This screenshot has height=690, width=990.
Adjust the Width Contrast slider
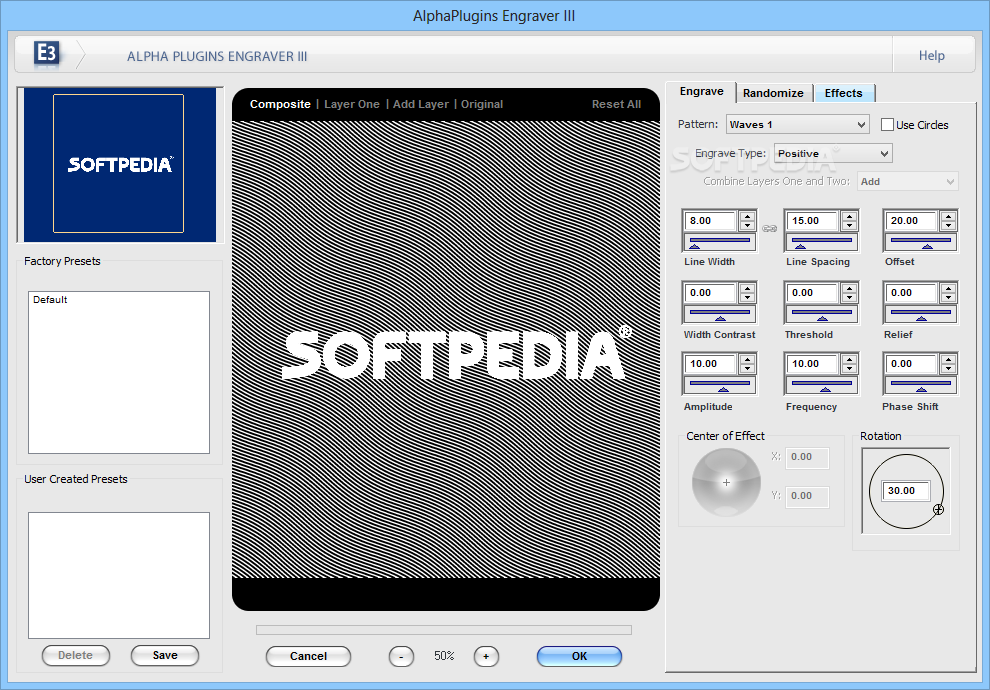coord(720,314)
